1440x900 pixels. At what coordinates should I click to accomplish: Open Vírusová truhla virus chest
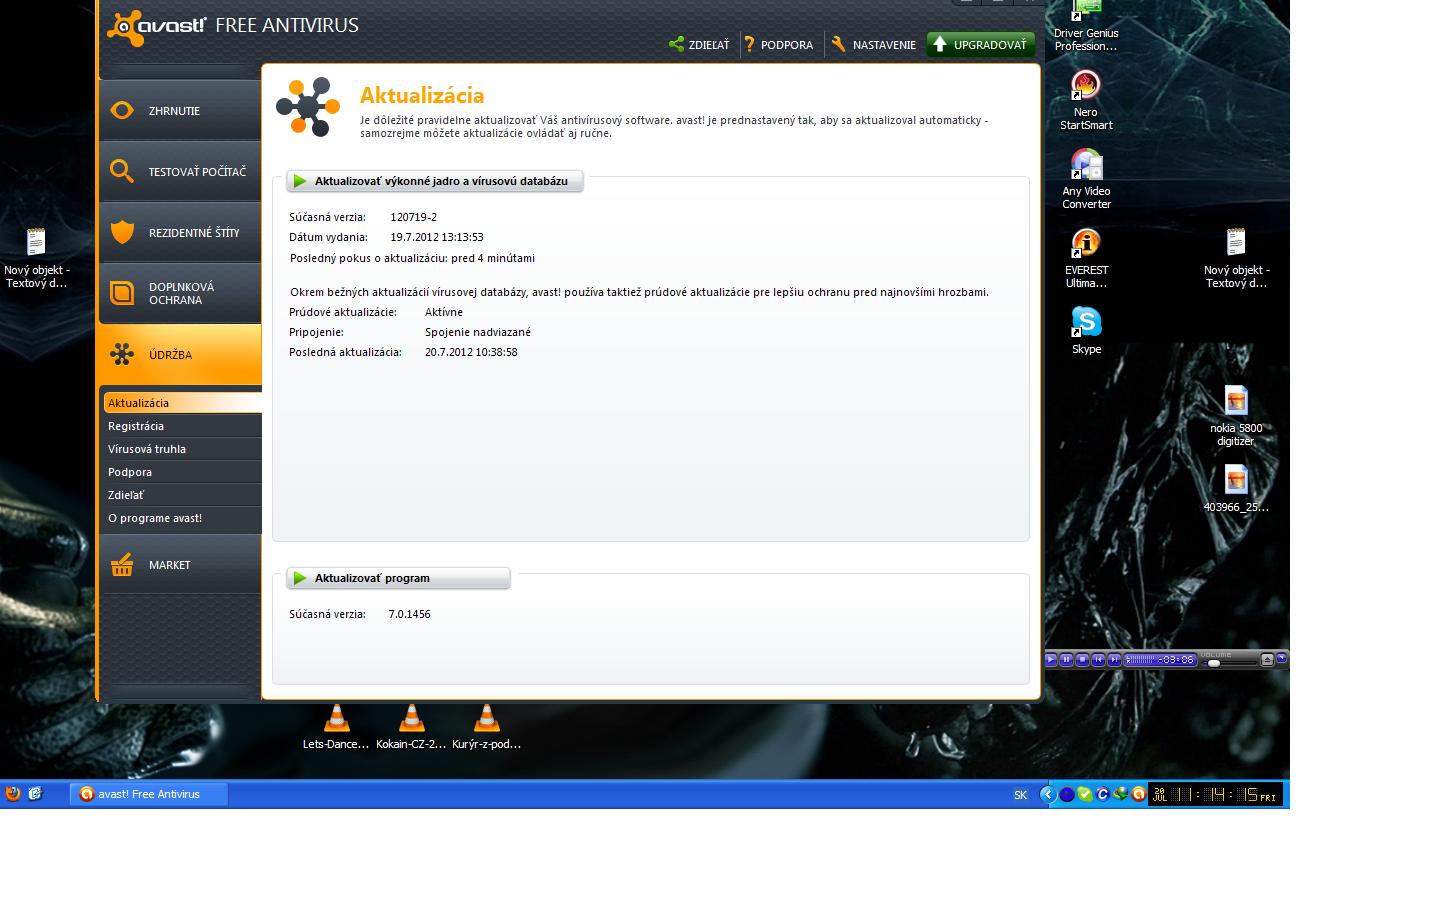tap(183, 449)
